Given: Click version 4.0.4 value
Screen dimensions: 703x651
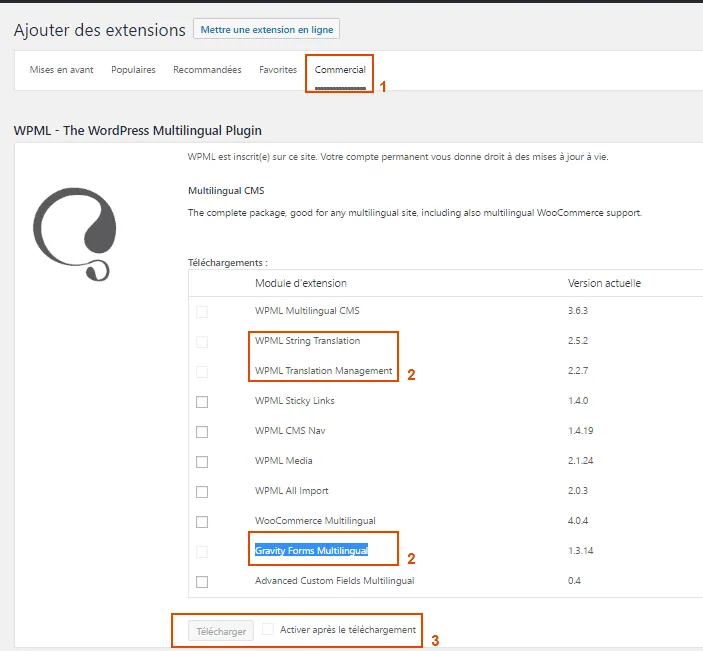Looking at the screenshot, I should click(x=578, y=521).
